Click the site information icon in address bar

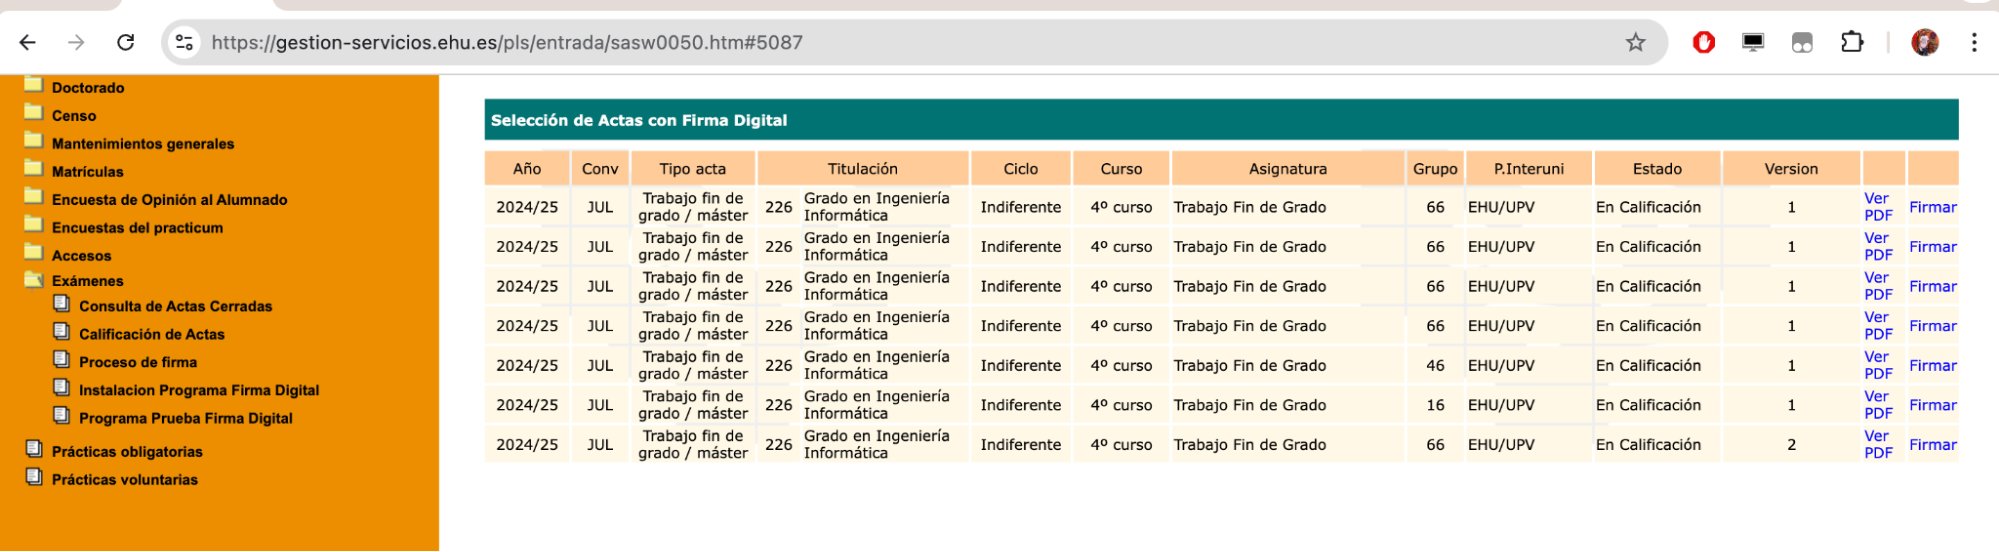pyautogui.click(x=184, y=42)
